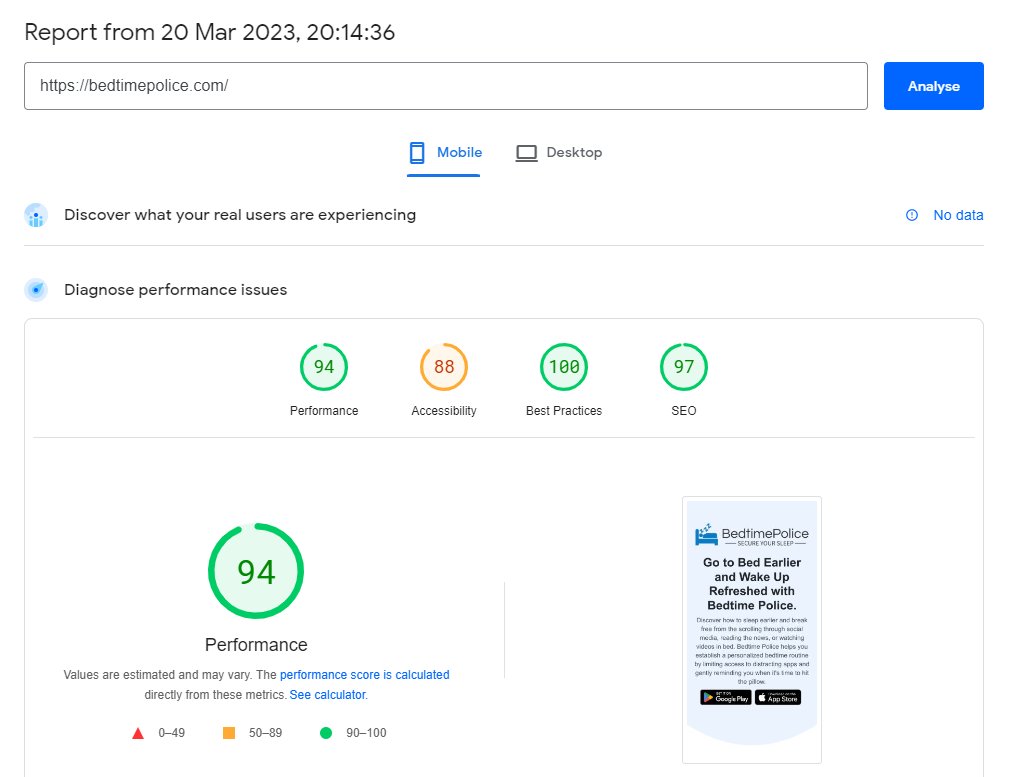This screenshot has width=1021, height=777.
Task: Select the Accessibility 88 score gauge
Action: pyautogui.click(x=444, y=367)
